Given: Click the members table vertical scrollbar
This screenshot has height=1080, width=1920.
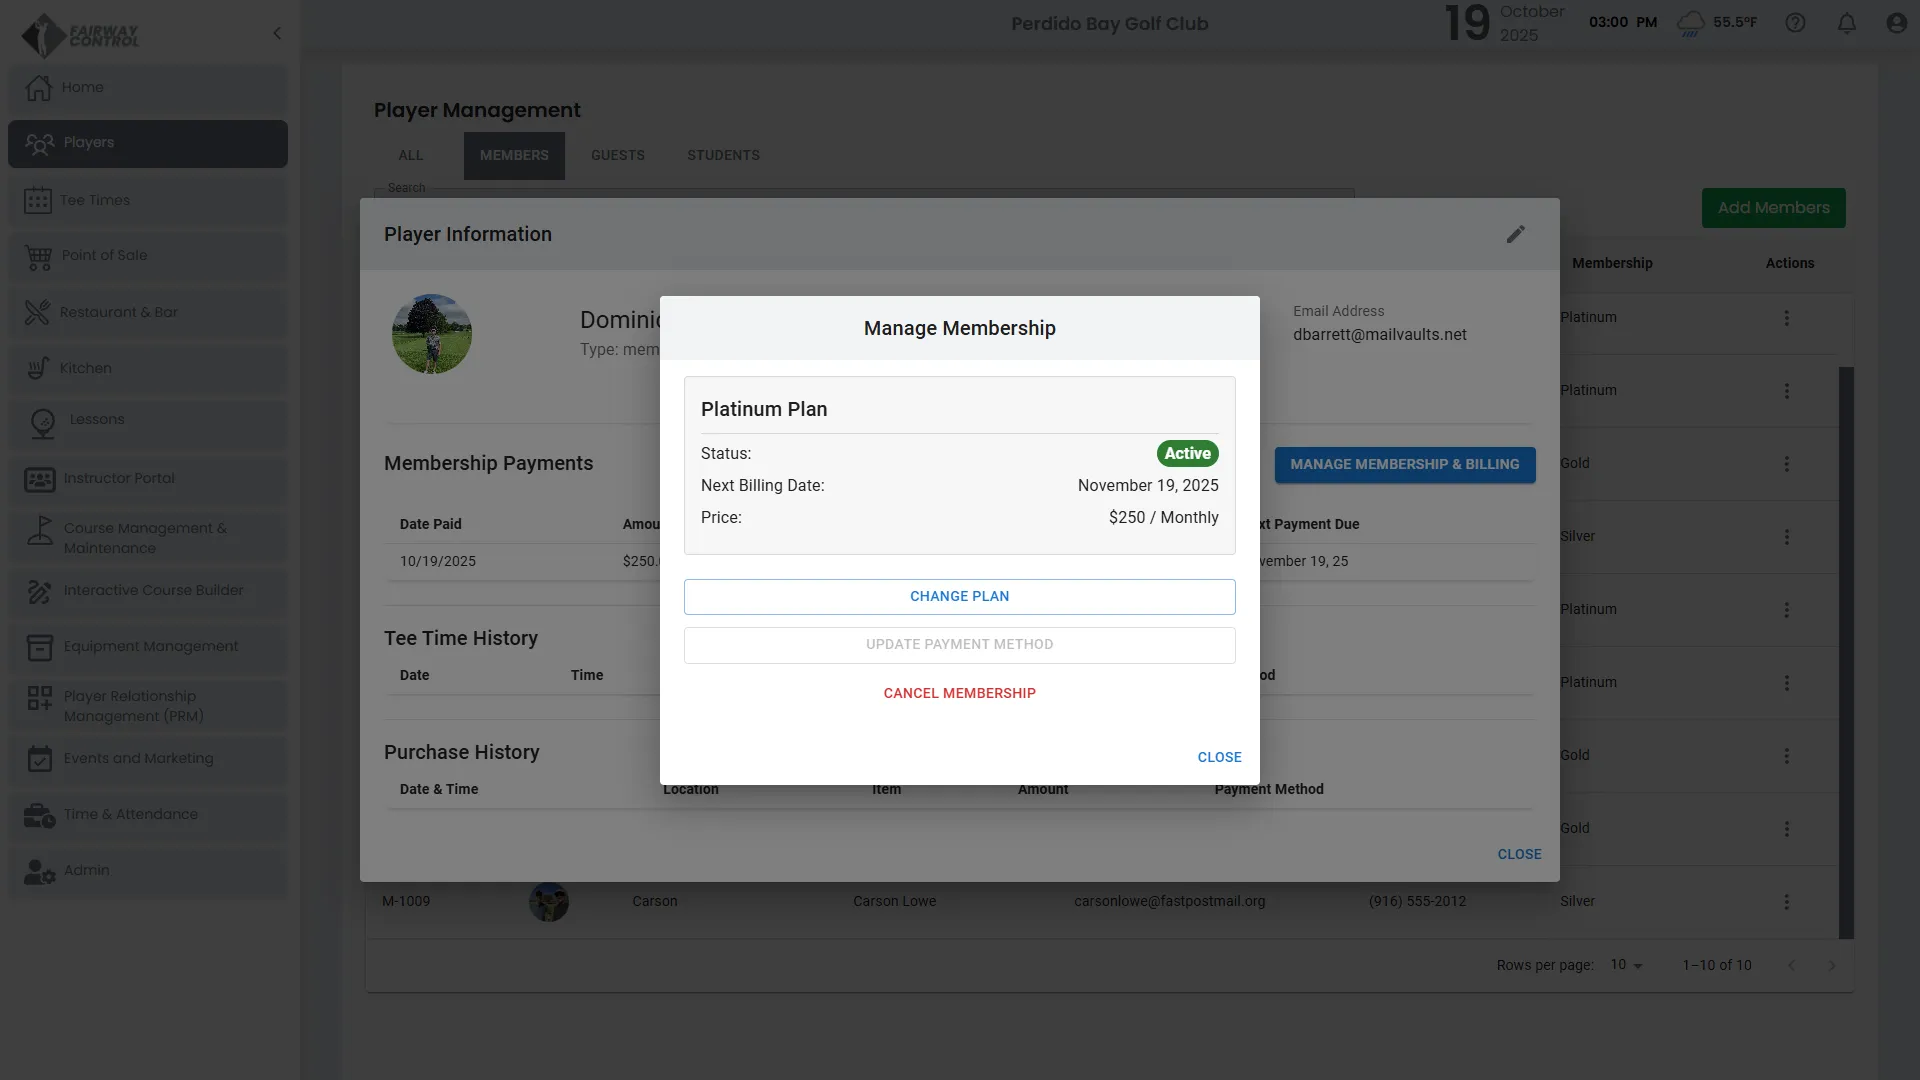Looking at the screenshot, I should click(x=1846, y=652).
